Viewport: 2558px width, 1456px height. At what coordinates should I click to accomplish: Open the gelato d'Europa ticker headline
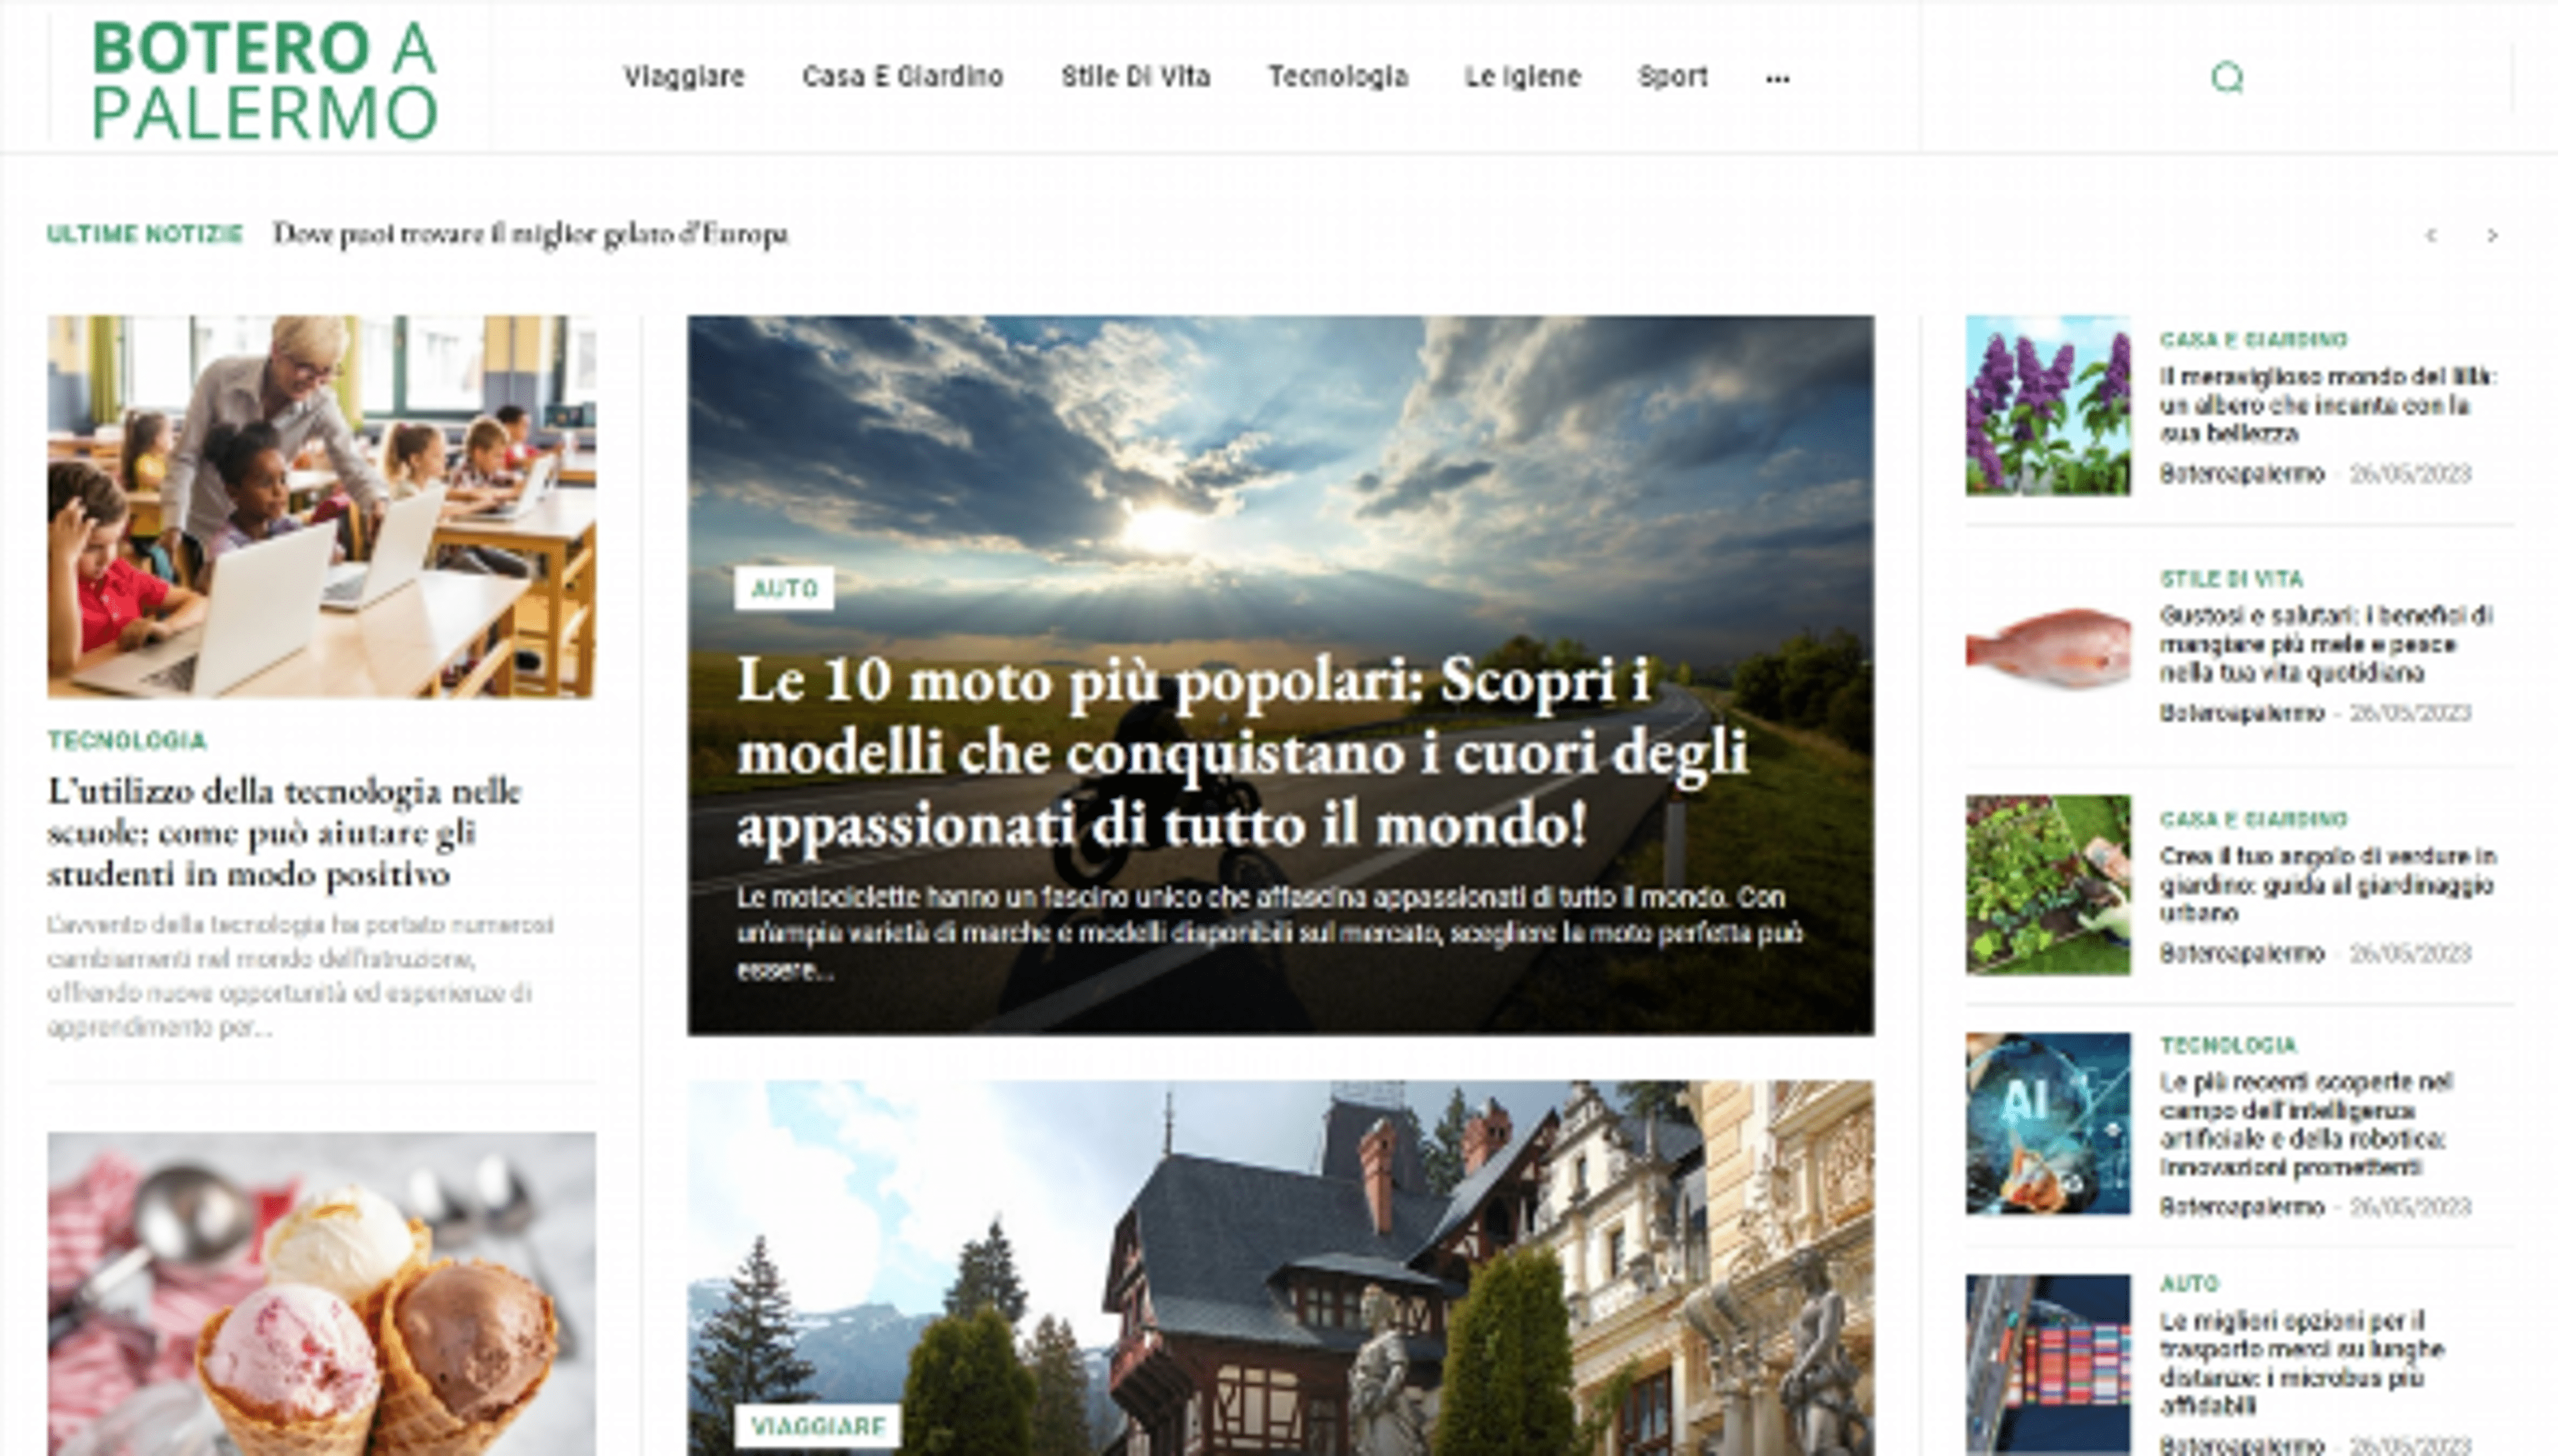tap(530, 234)
